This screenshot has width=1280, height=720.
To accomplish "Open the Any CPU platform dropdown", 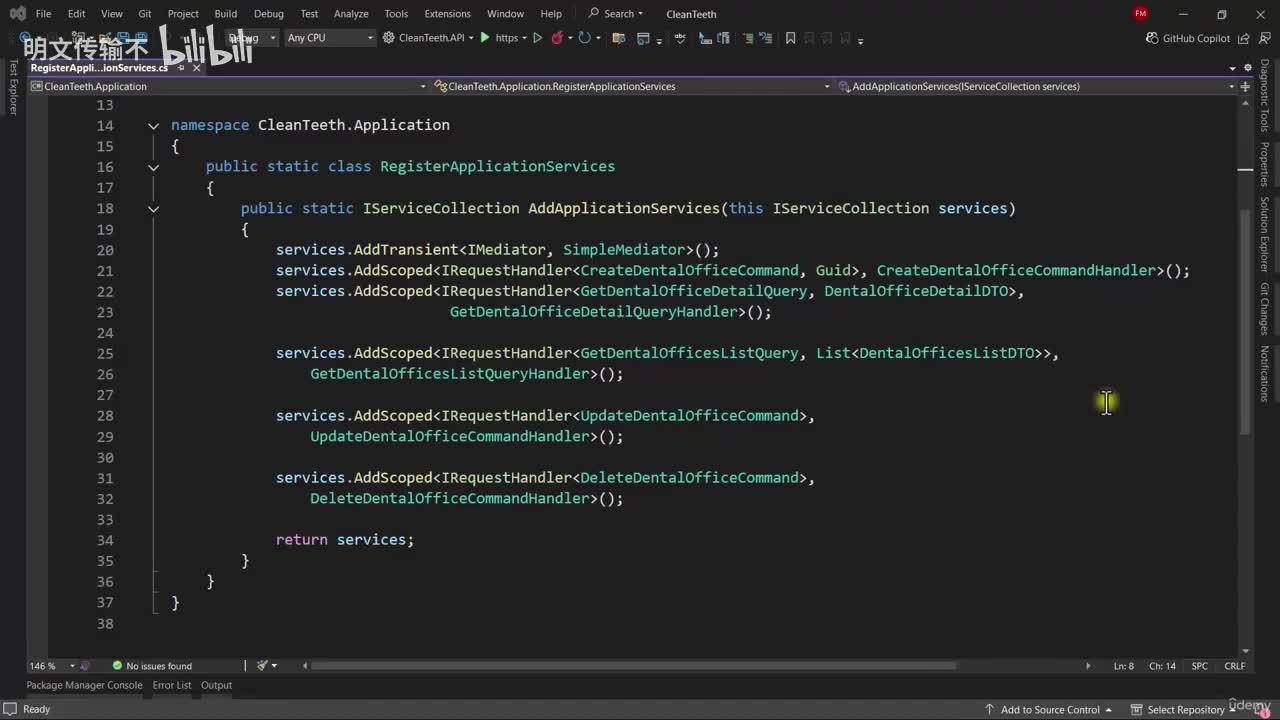I will tap(329, 38).
